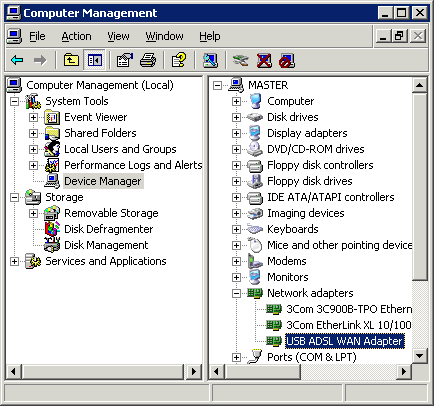This screenshot has width=434, height=406.
Task: Select Disk Management in the tree
Action: [106, 245]
